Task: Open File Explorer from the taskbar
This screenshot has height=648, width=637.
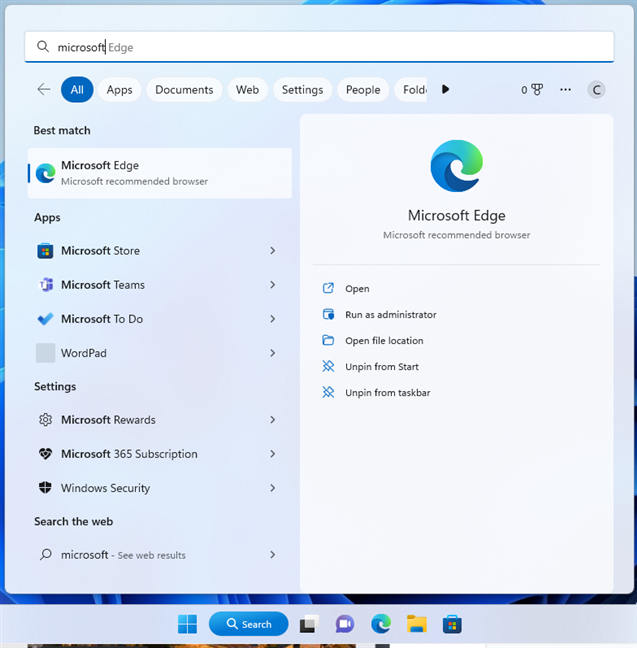Action: [x=416, y=624]
